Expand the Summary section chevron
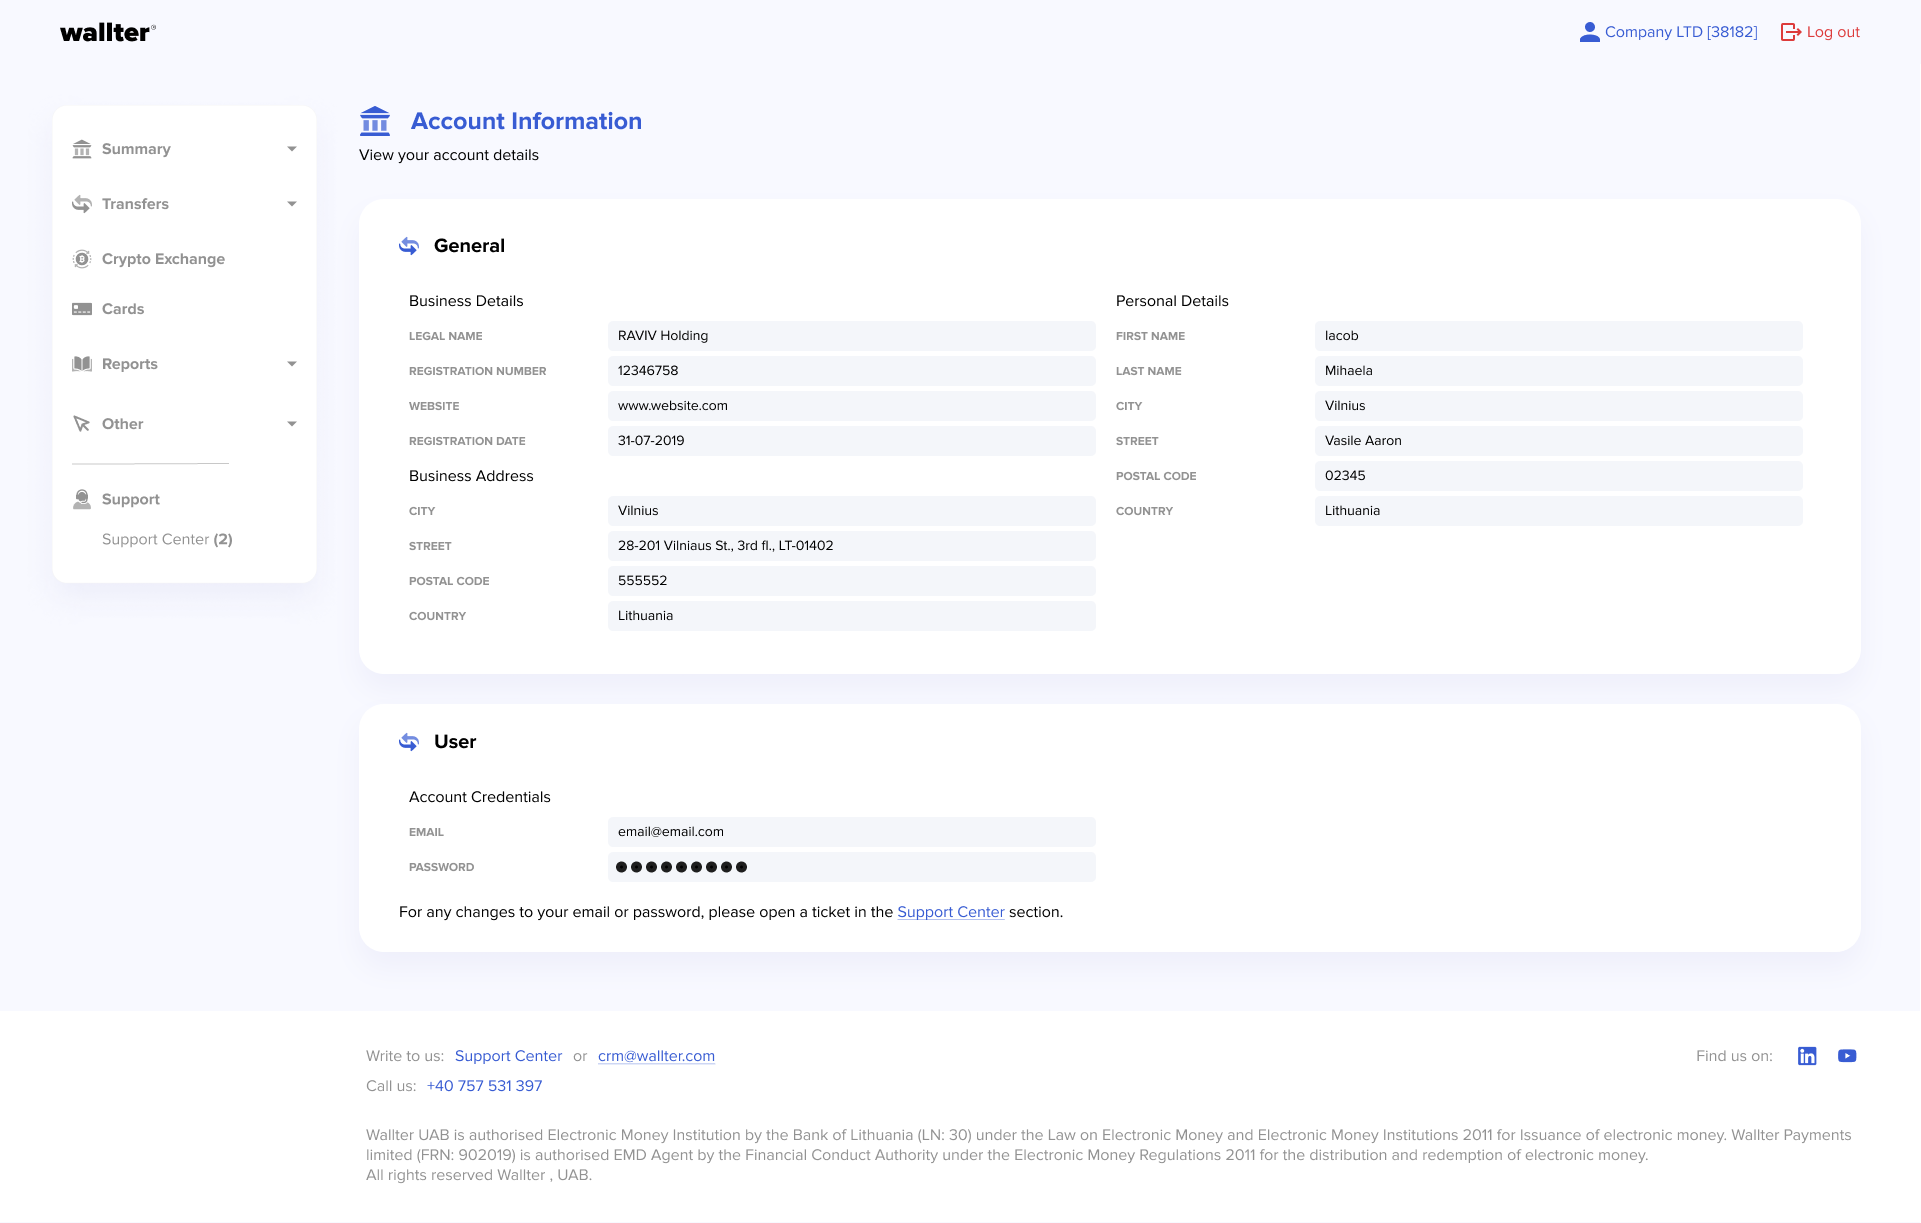The height and width of the screenshot is (1223, 1921). pyautogui.click(x=291, y=148)
